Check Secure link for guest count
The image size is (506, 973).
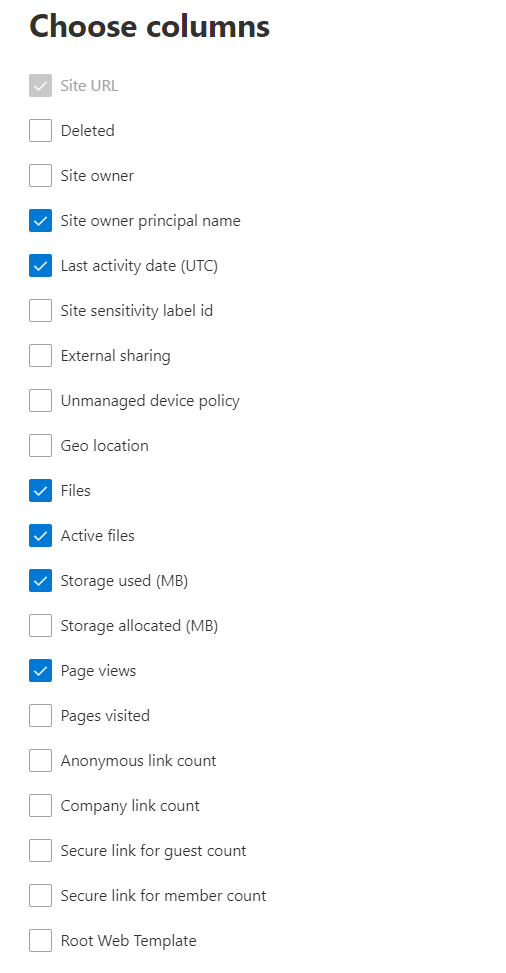click(x=40, y=850)
